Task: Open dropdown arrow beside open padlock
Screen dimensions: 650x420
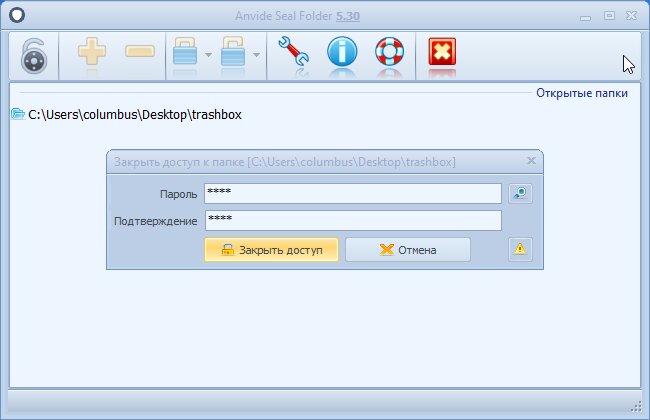Action: tap(257, 55)
